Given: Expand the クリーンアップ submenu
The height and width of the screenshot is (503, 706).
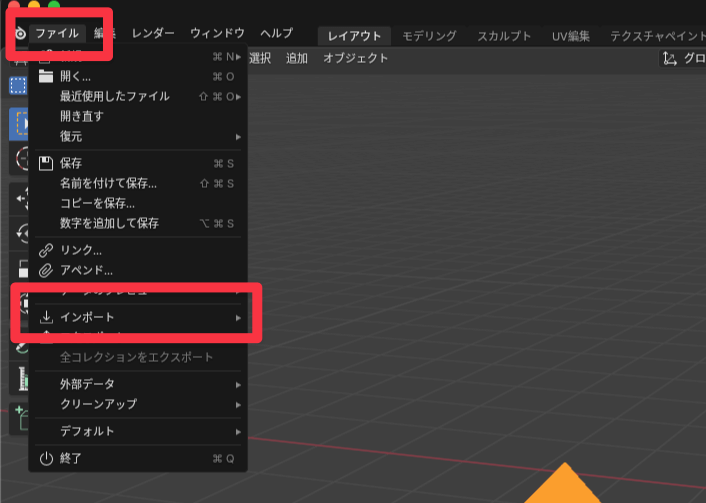Looking at the screenshot, I should pyautogui.click(x=138, y=404).
